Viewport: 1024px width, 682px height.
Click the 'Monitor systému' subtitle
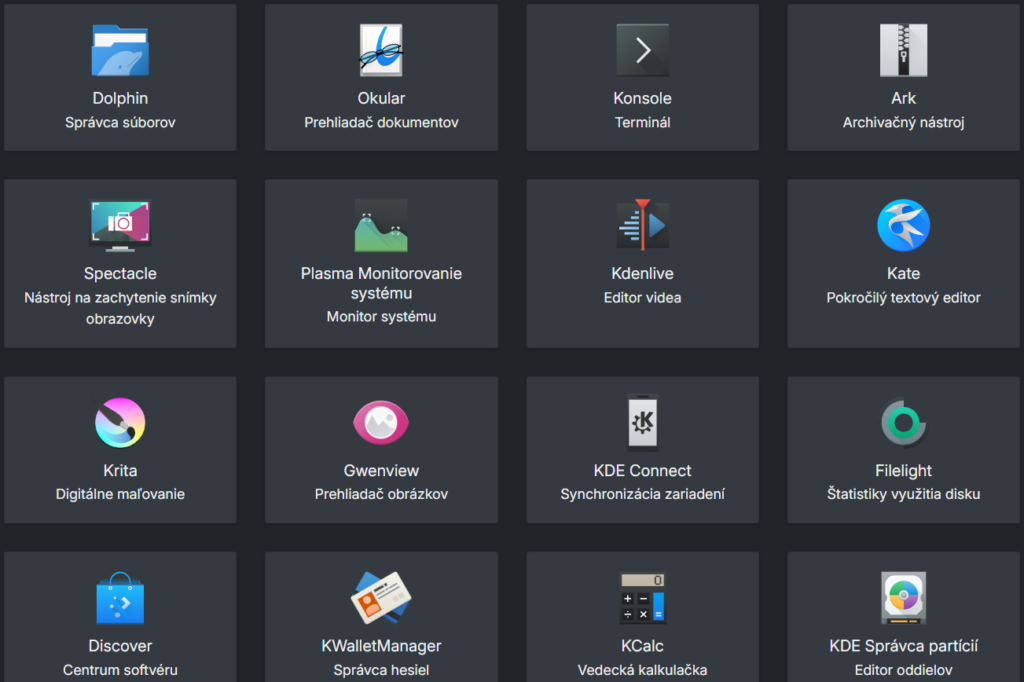click(381, 316)
